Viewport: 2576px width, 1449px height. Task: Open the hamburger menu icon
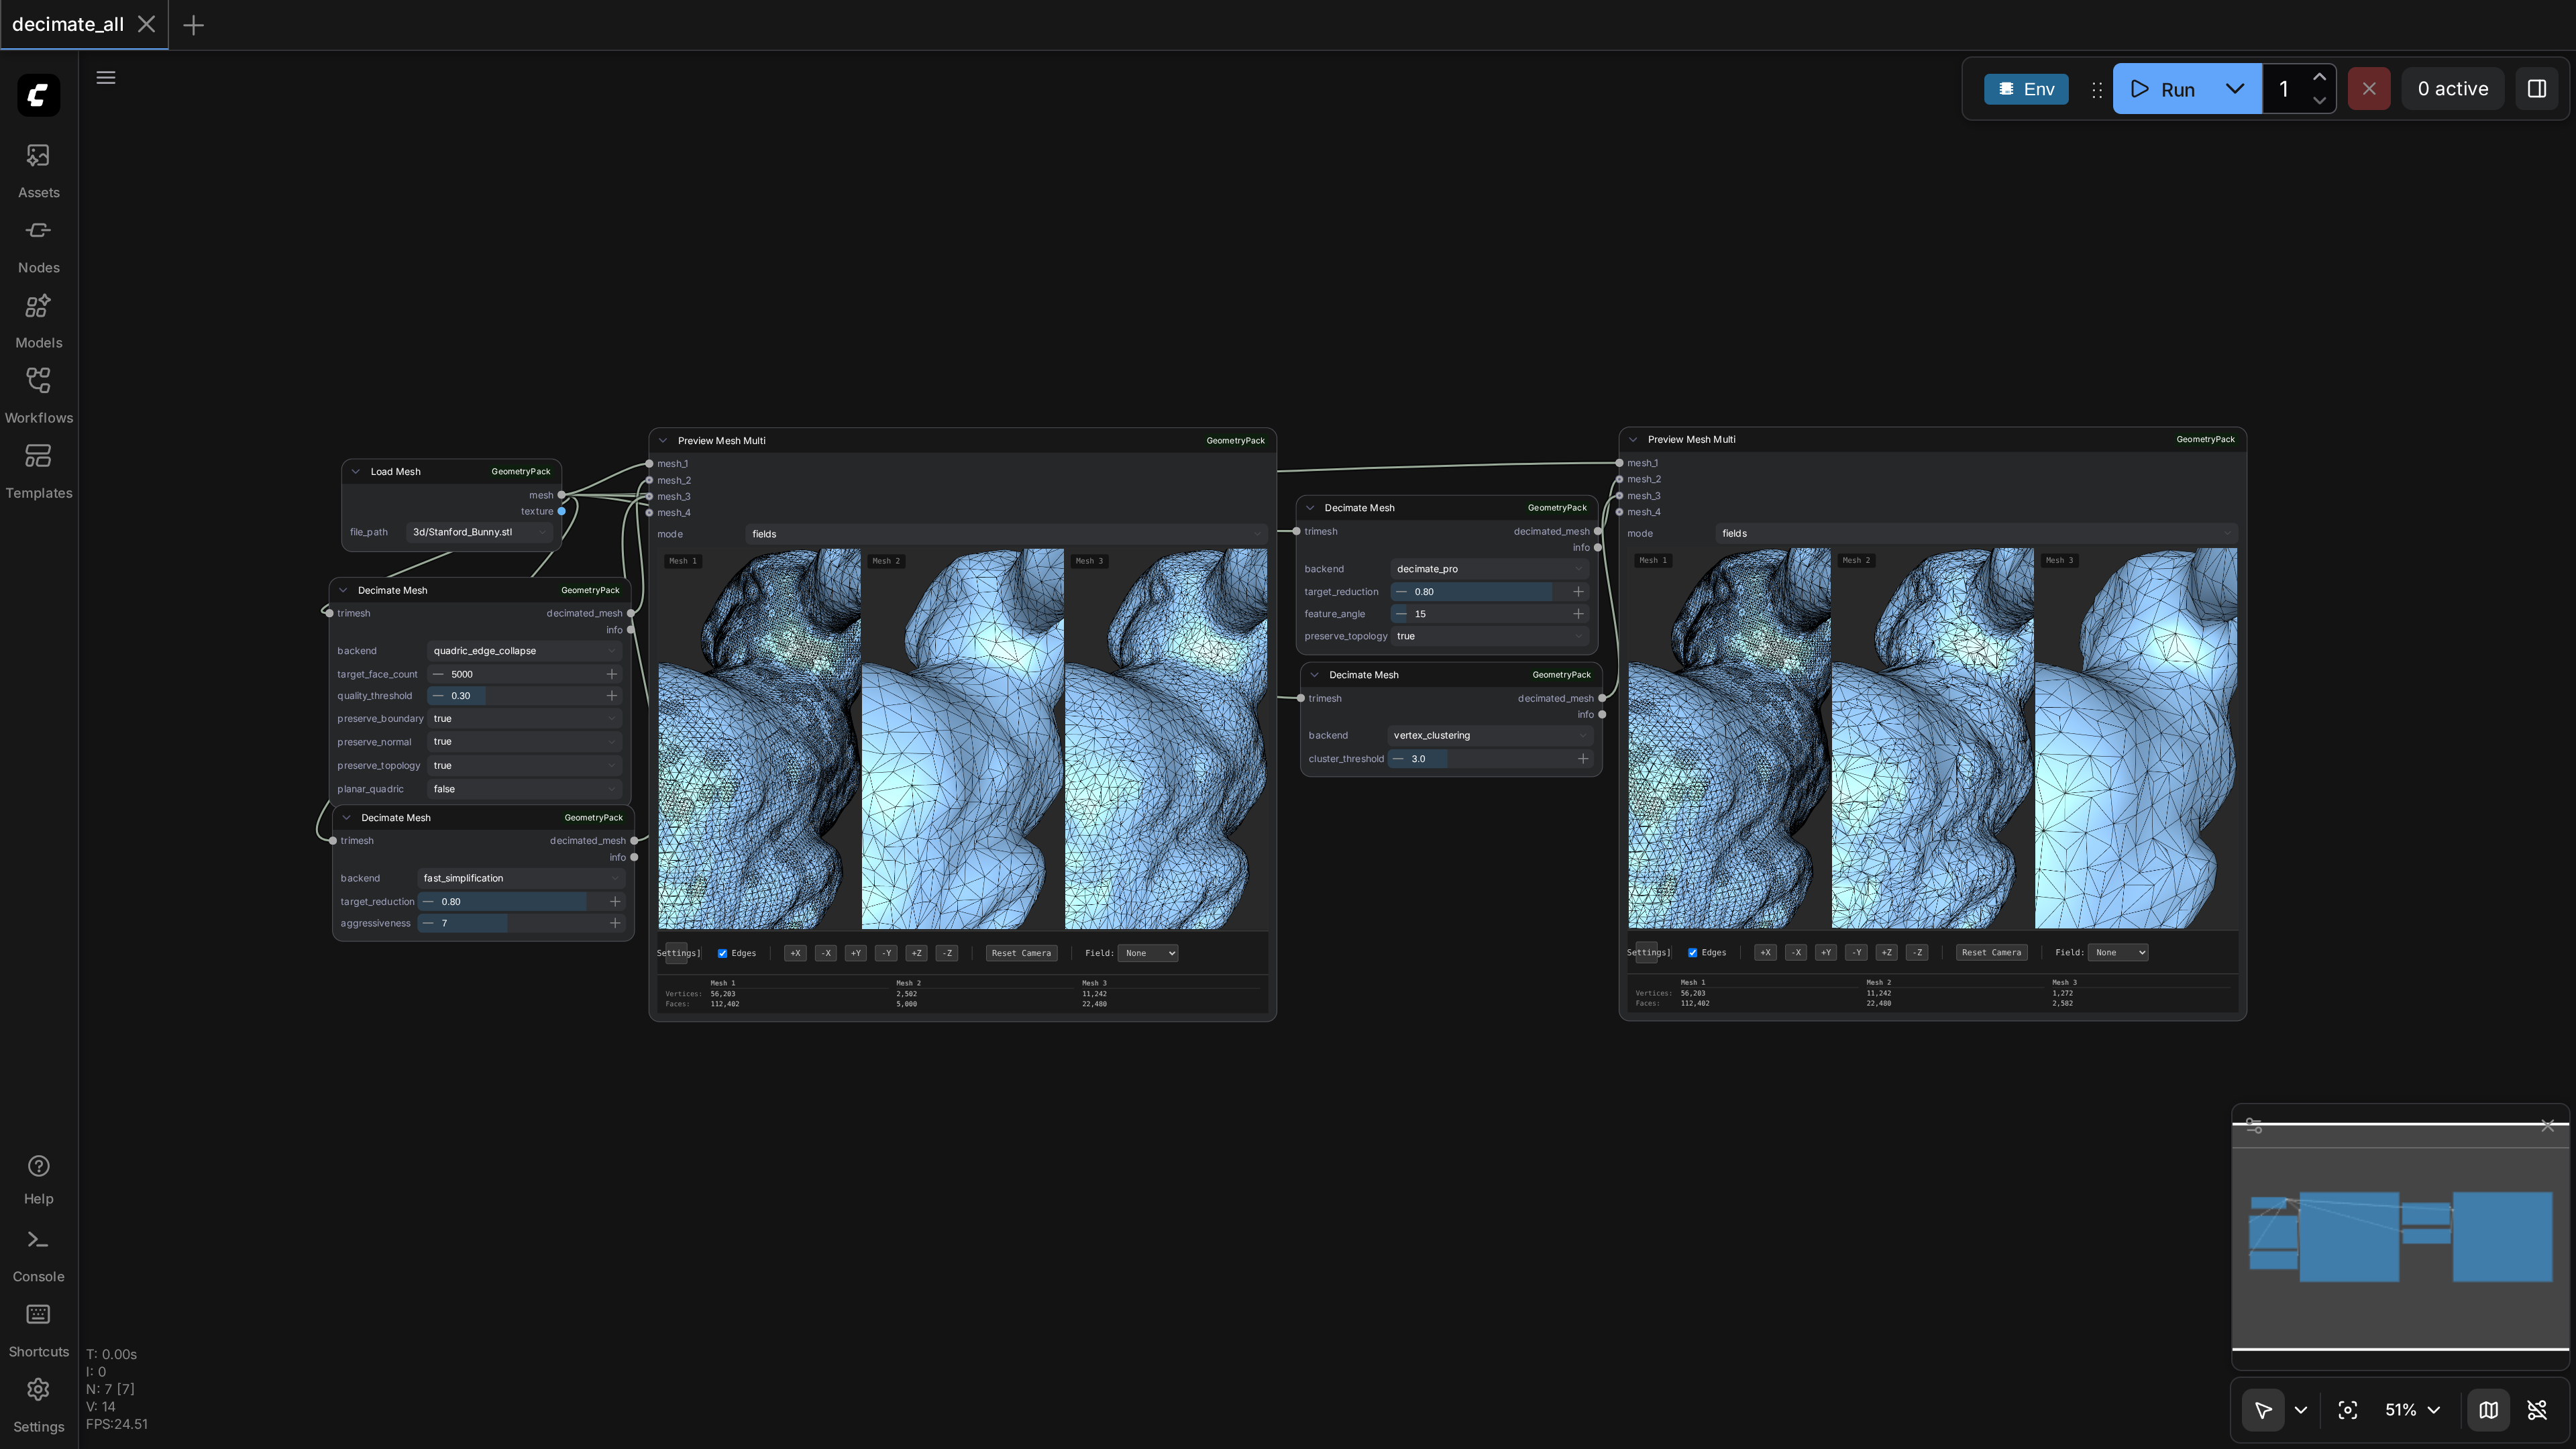pos(106,78)
